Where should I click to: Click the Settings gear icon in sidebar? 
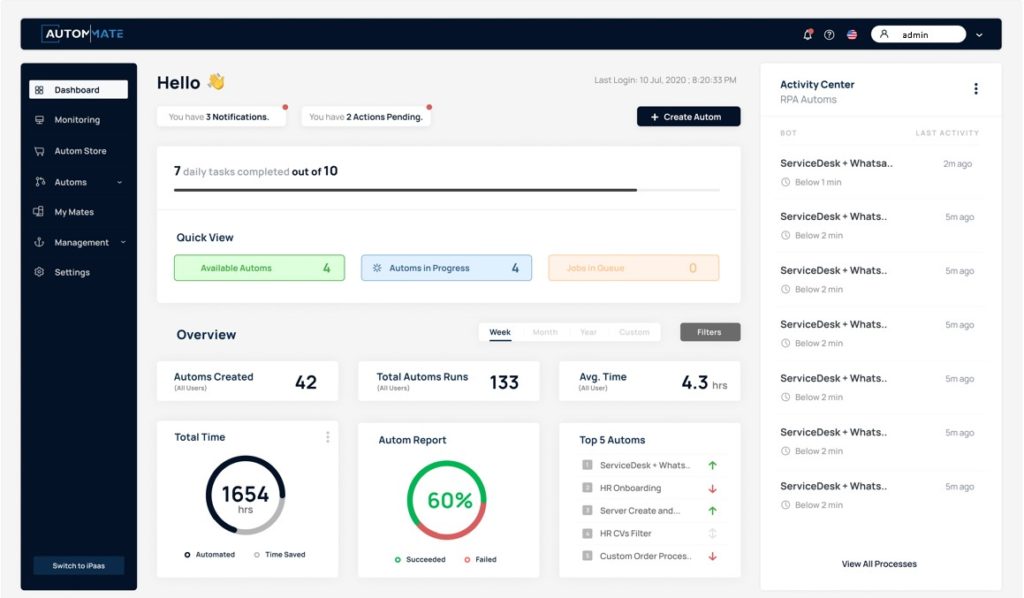point(39,272)
